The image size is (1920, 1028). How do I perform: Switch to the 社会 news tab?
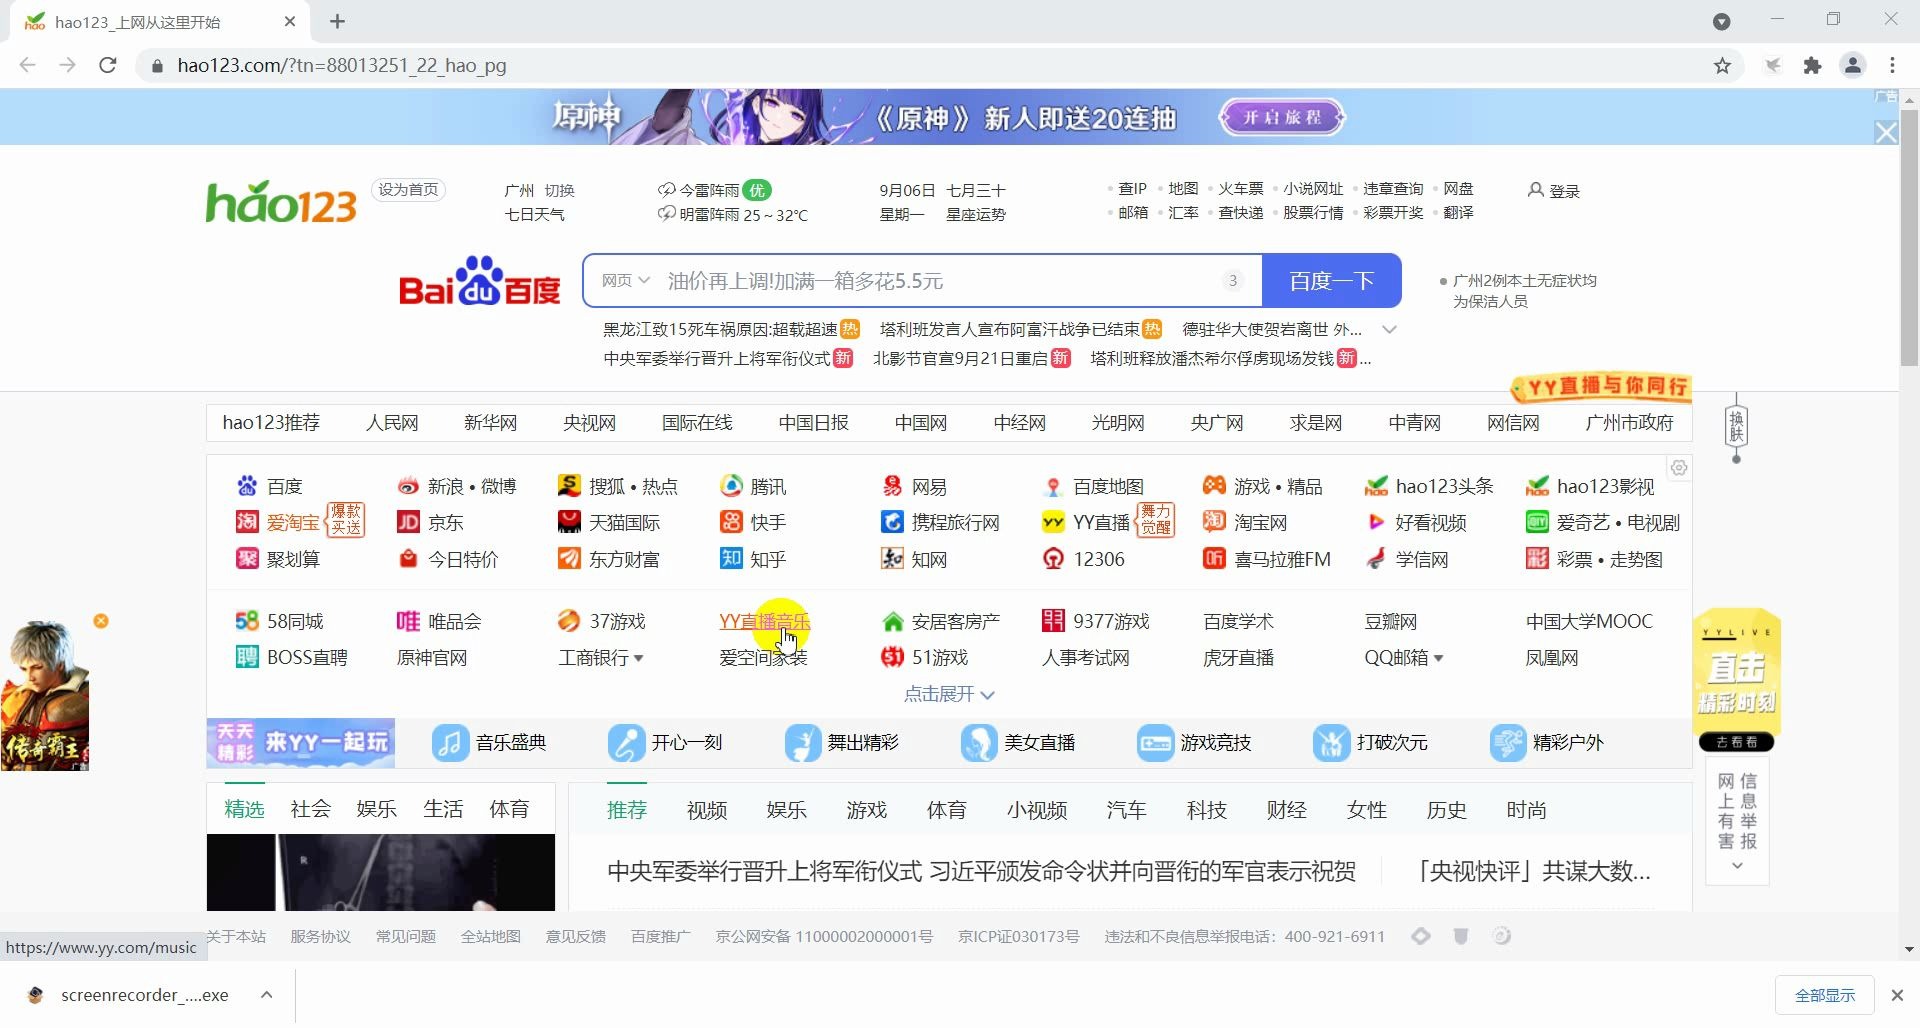click(x=310, y=808)
